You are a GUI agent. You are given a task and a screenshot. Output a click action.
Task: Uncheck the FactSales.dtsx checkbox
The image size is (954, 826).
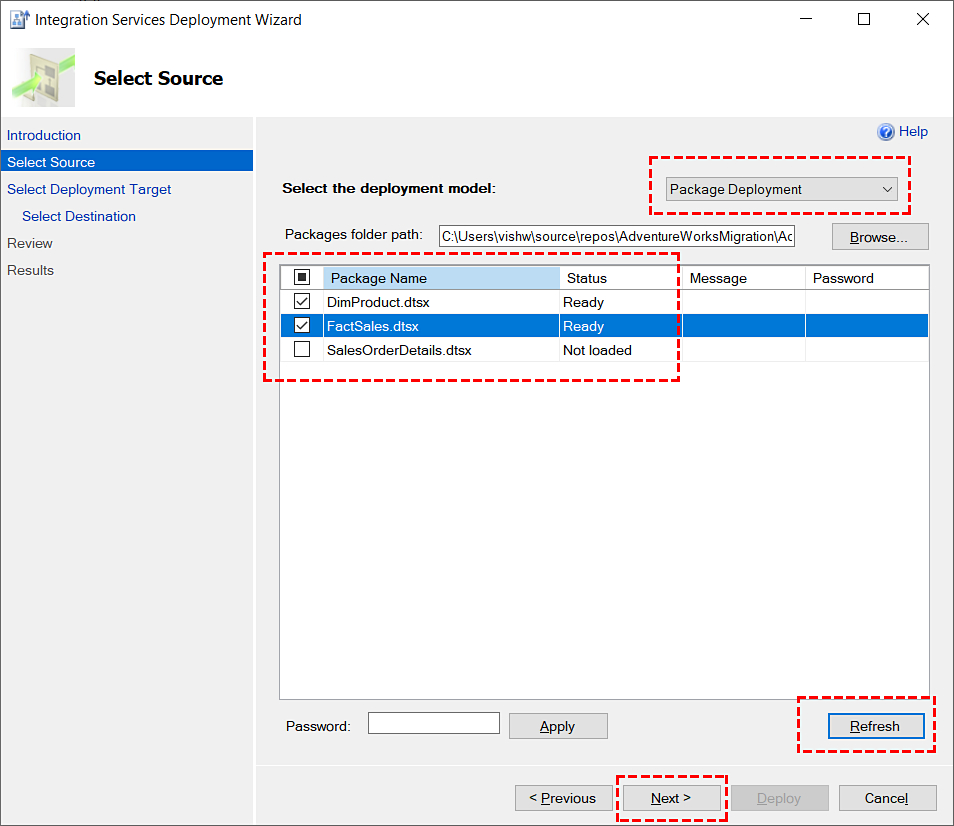[x=302, y=325]
